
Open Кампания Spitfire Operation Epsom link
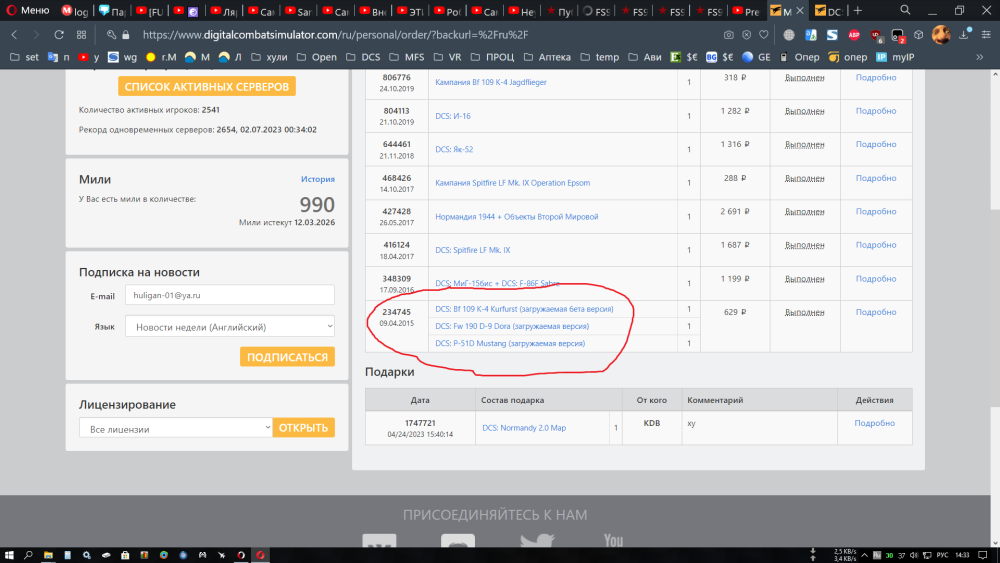pyautogui.click(x=512, y=183)
